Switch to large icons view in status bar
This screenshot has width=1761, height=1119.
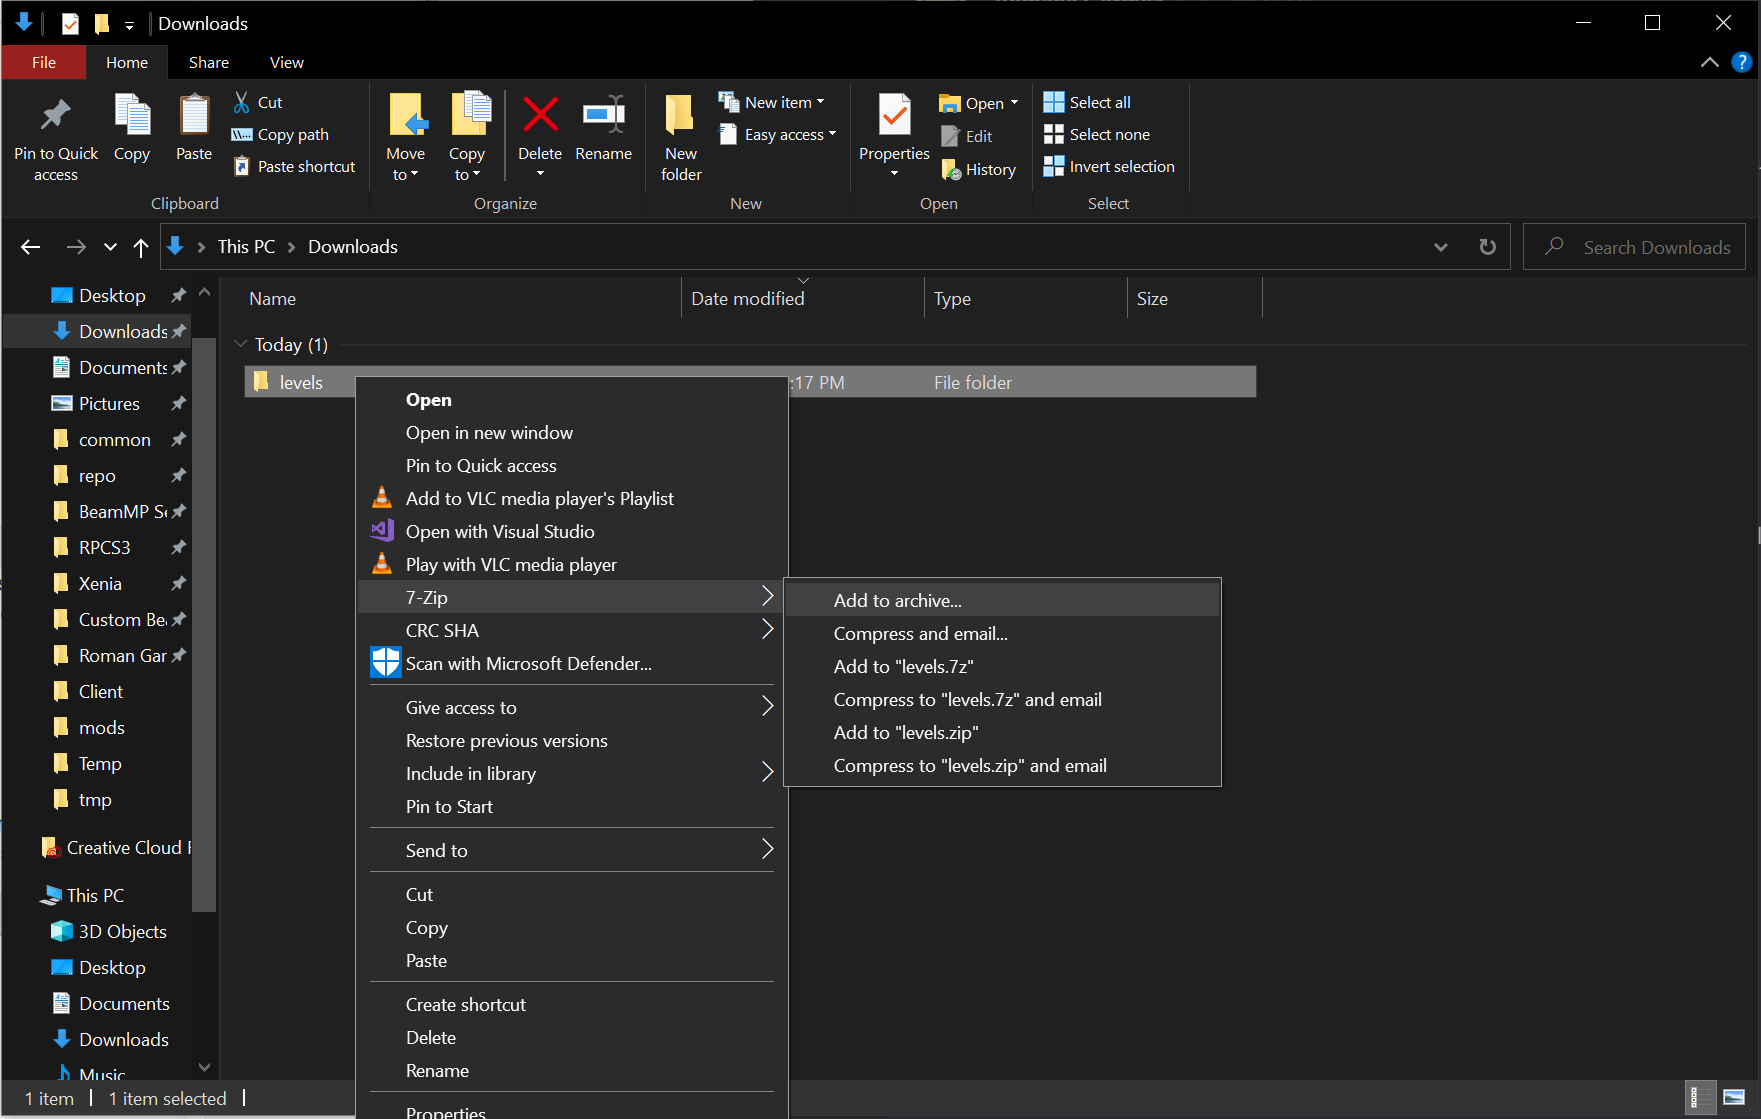point(1734,1098)
